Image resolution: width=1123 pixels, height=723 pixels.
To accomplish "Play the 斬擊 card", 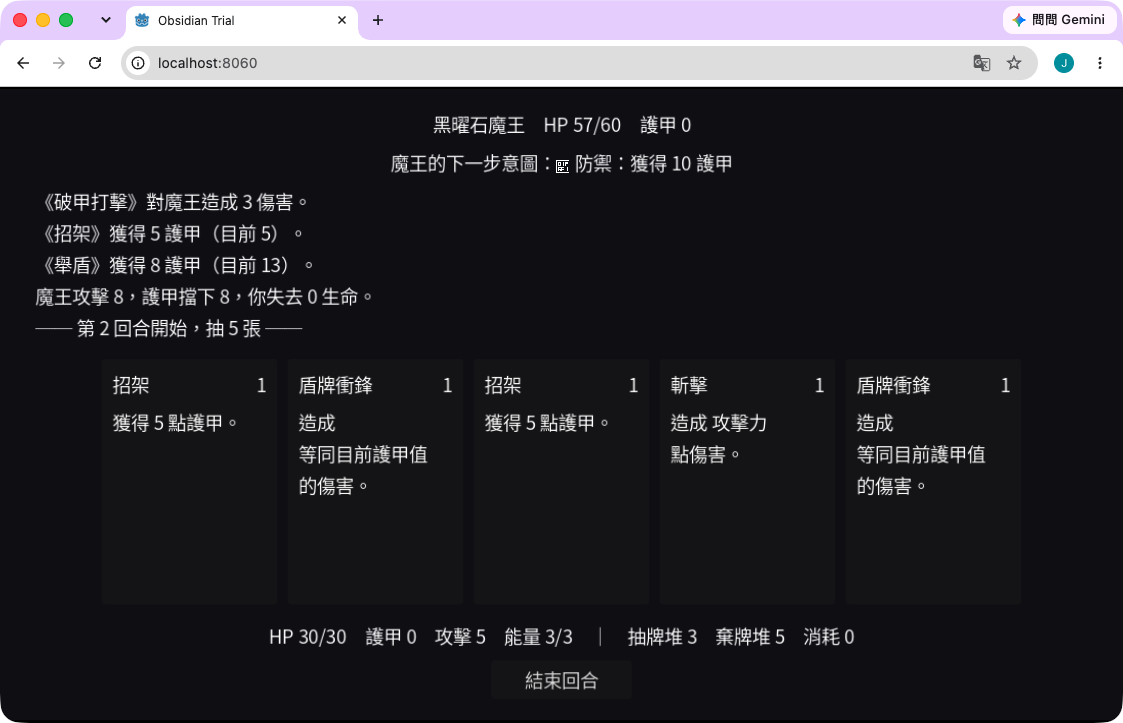I will pyautogui.click(x=747, y=482).
